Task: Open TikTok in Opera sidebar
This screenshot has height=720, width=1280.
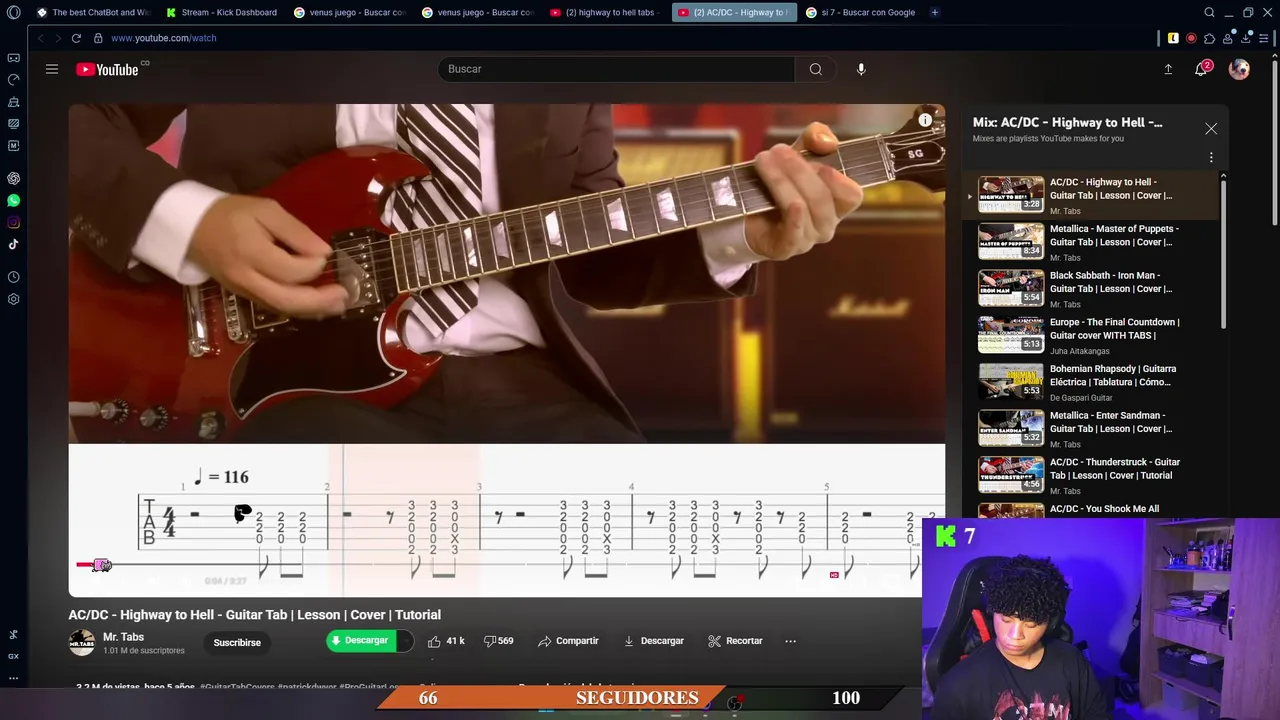Action: 13,244
